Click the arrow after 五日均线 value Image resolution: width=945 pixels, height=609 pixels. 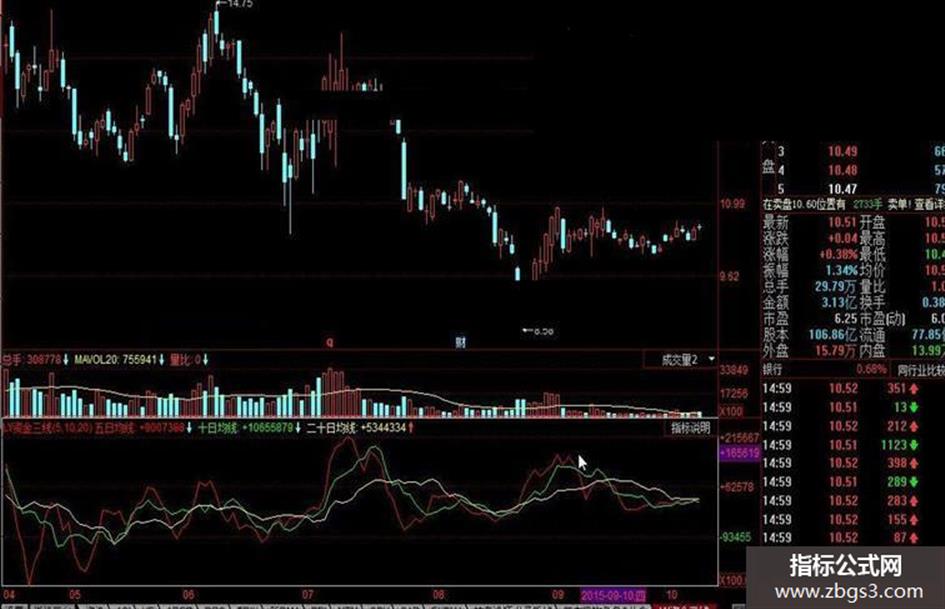[189, 428]
